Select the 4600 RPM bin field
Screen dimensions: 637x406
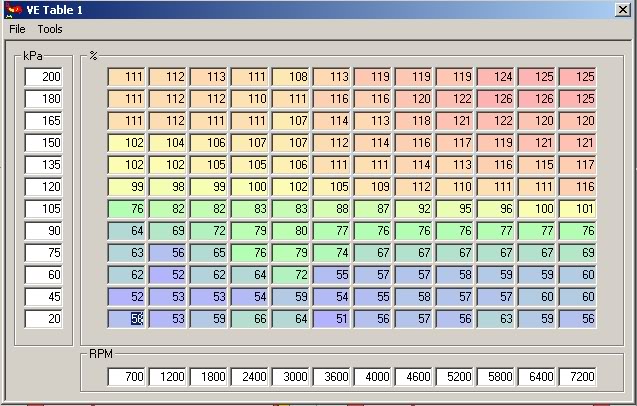tap(414, 376)
